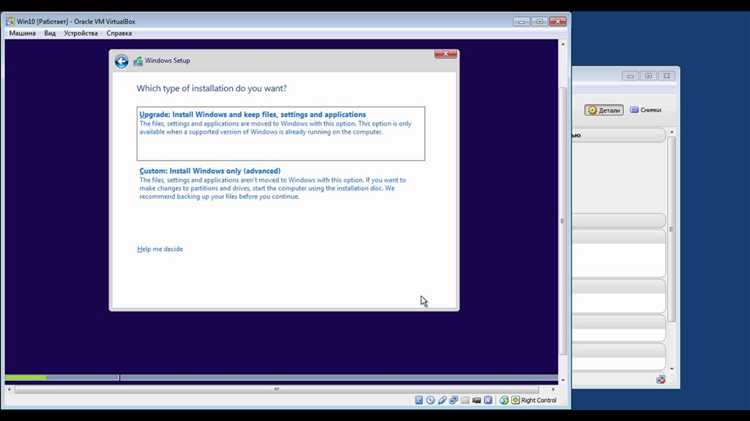Open the USB devices status icon
Viewport: 750px width, 421px height.
coord(442,400)
